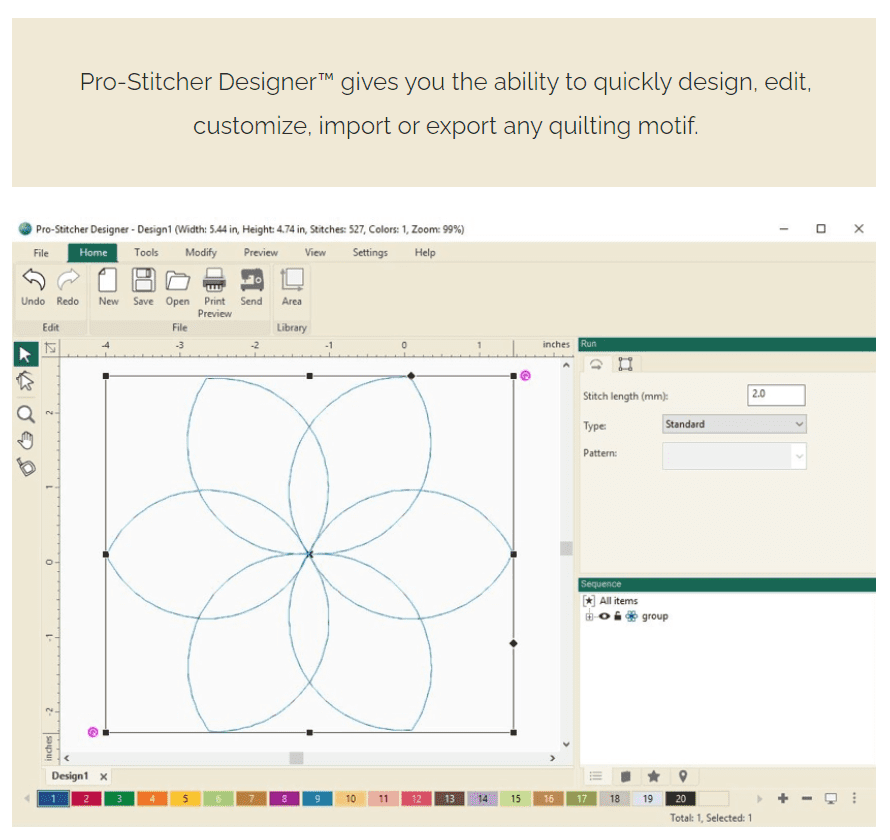Open the Preview tab

tap(261, 253)
